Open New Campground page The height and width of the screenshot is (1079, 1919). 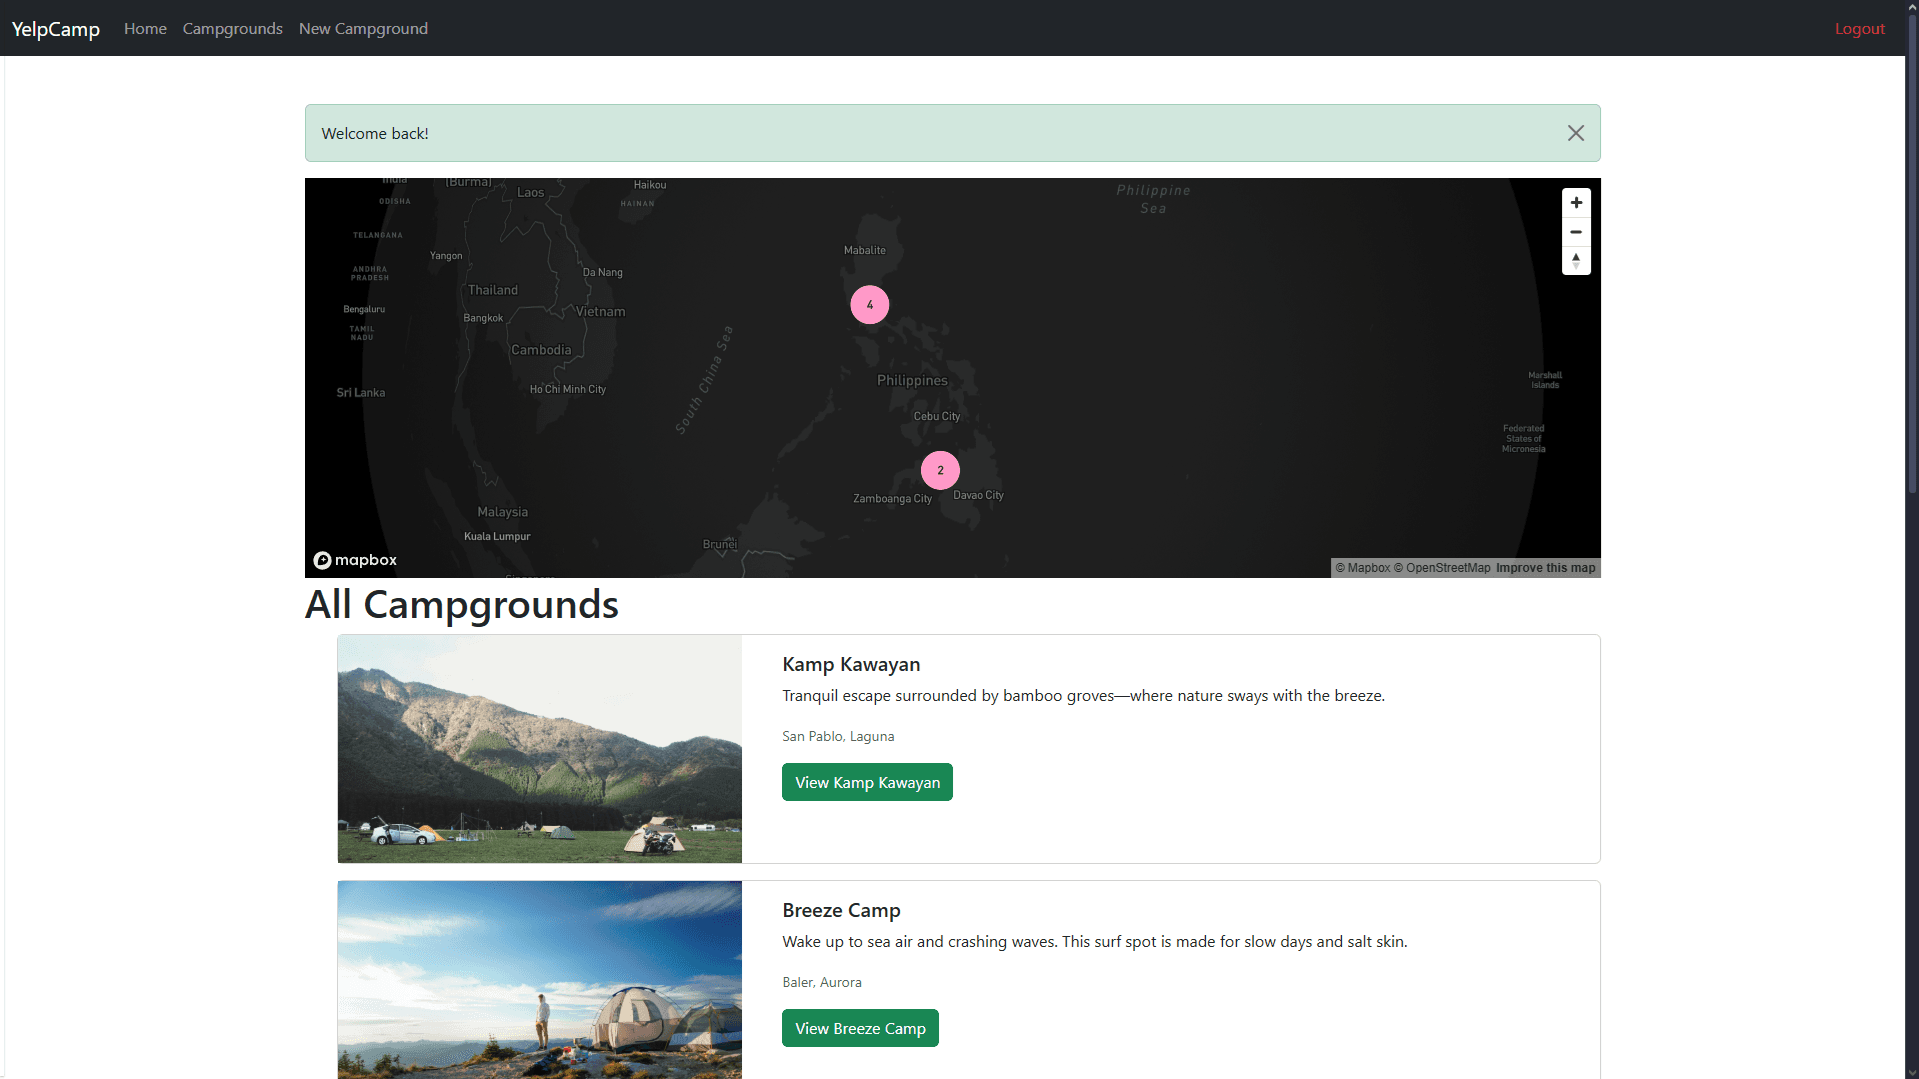coord(363,29)
